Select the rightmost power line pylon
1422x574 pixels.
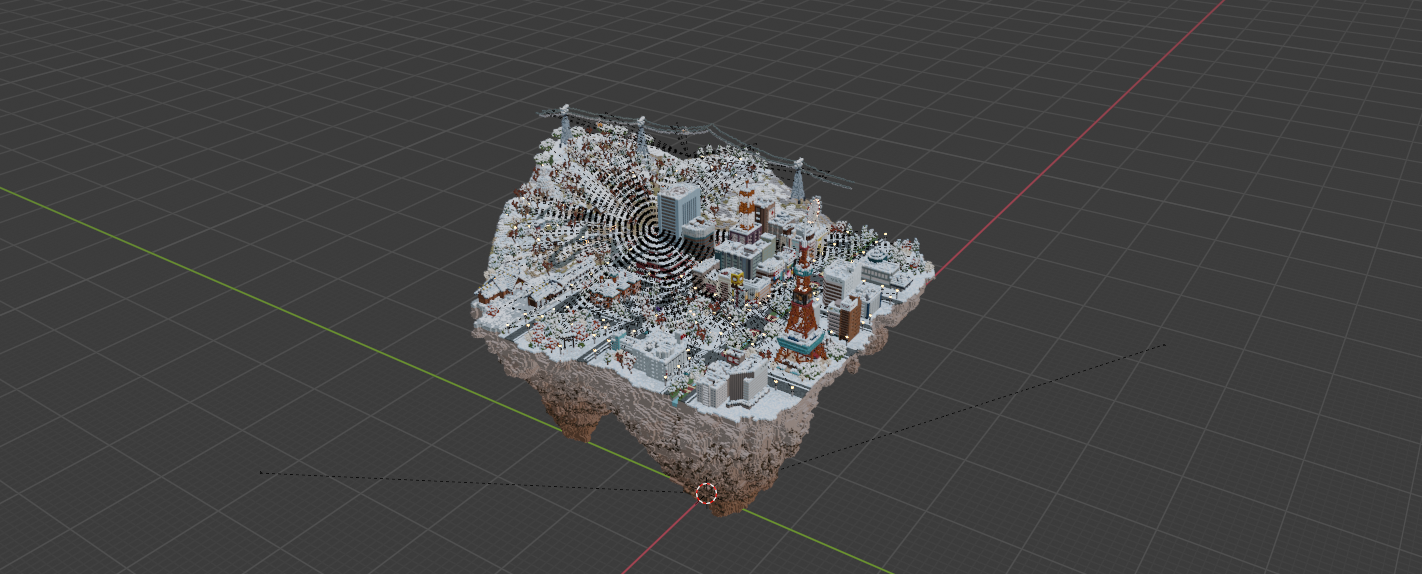pyautogui.click(x=799, y=179)
